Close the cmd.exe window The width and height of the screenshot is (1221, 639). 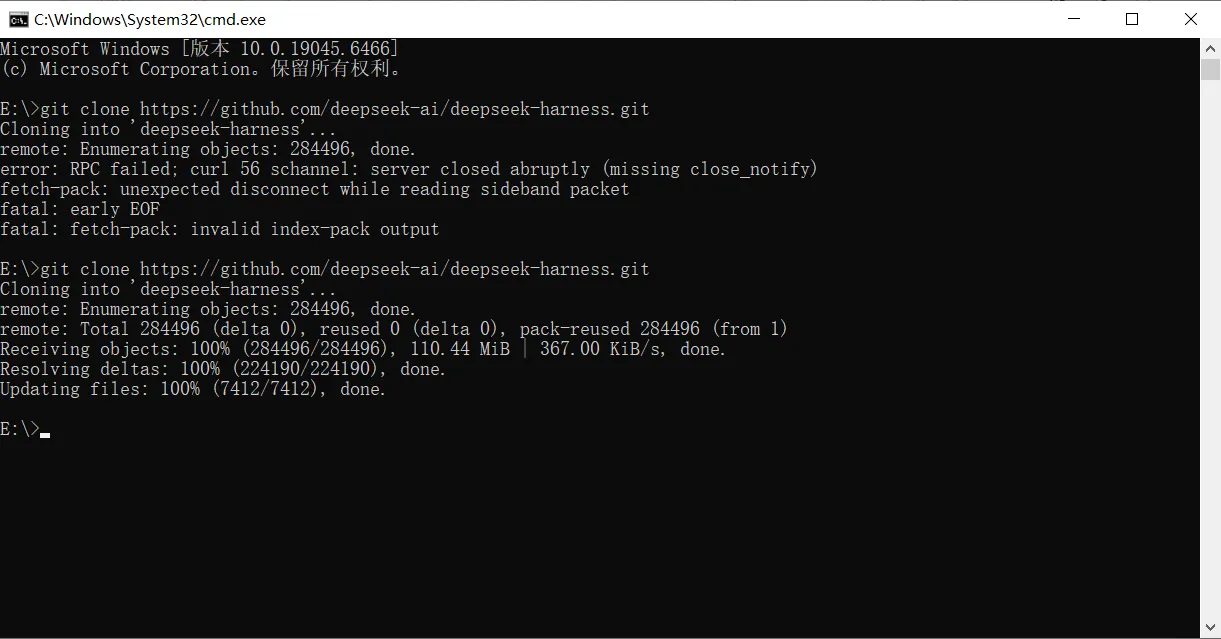click(1190, 19)
